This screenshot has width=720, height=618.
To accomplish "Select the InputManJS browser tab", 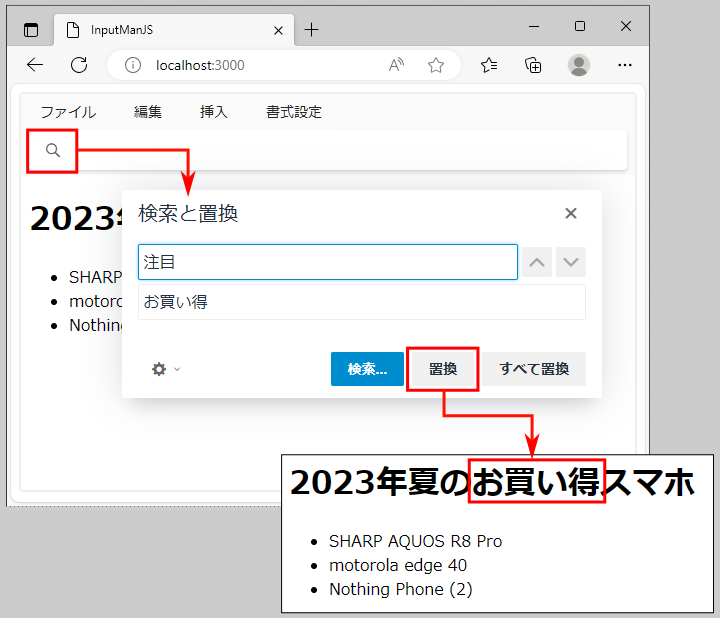I will pos(174,30).
